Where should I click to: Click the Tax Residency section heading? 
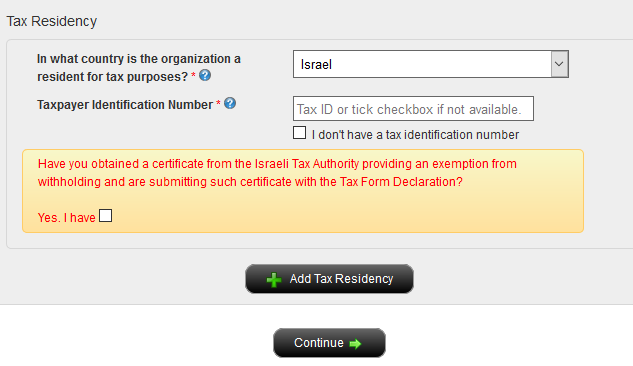coord(52,21)
